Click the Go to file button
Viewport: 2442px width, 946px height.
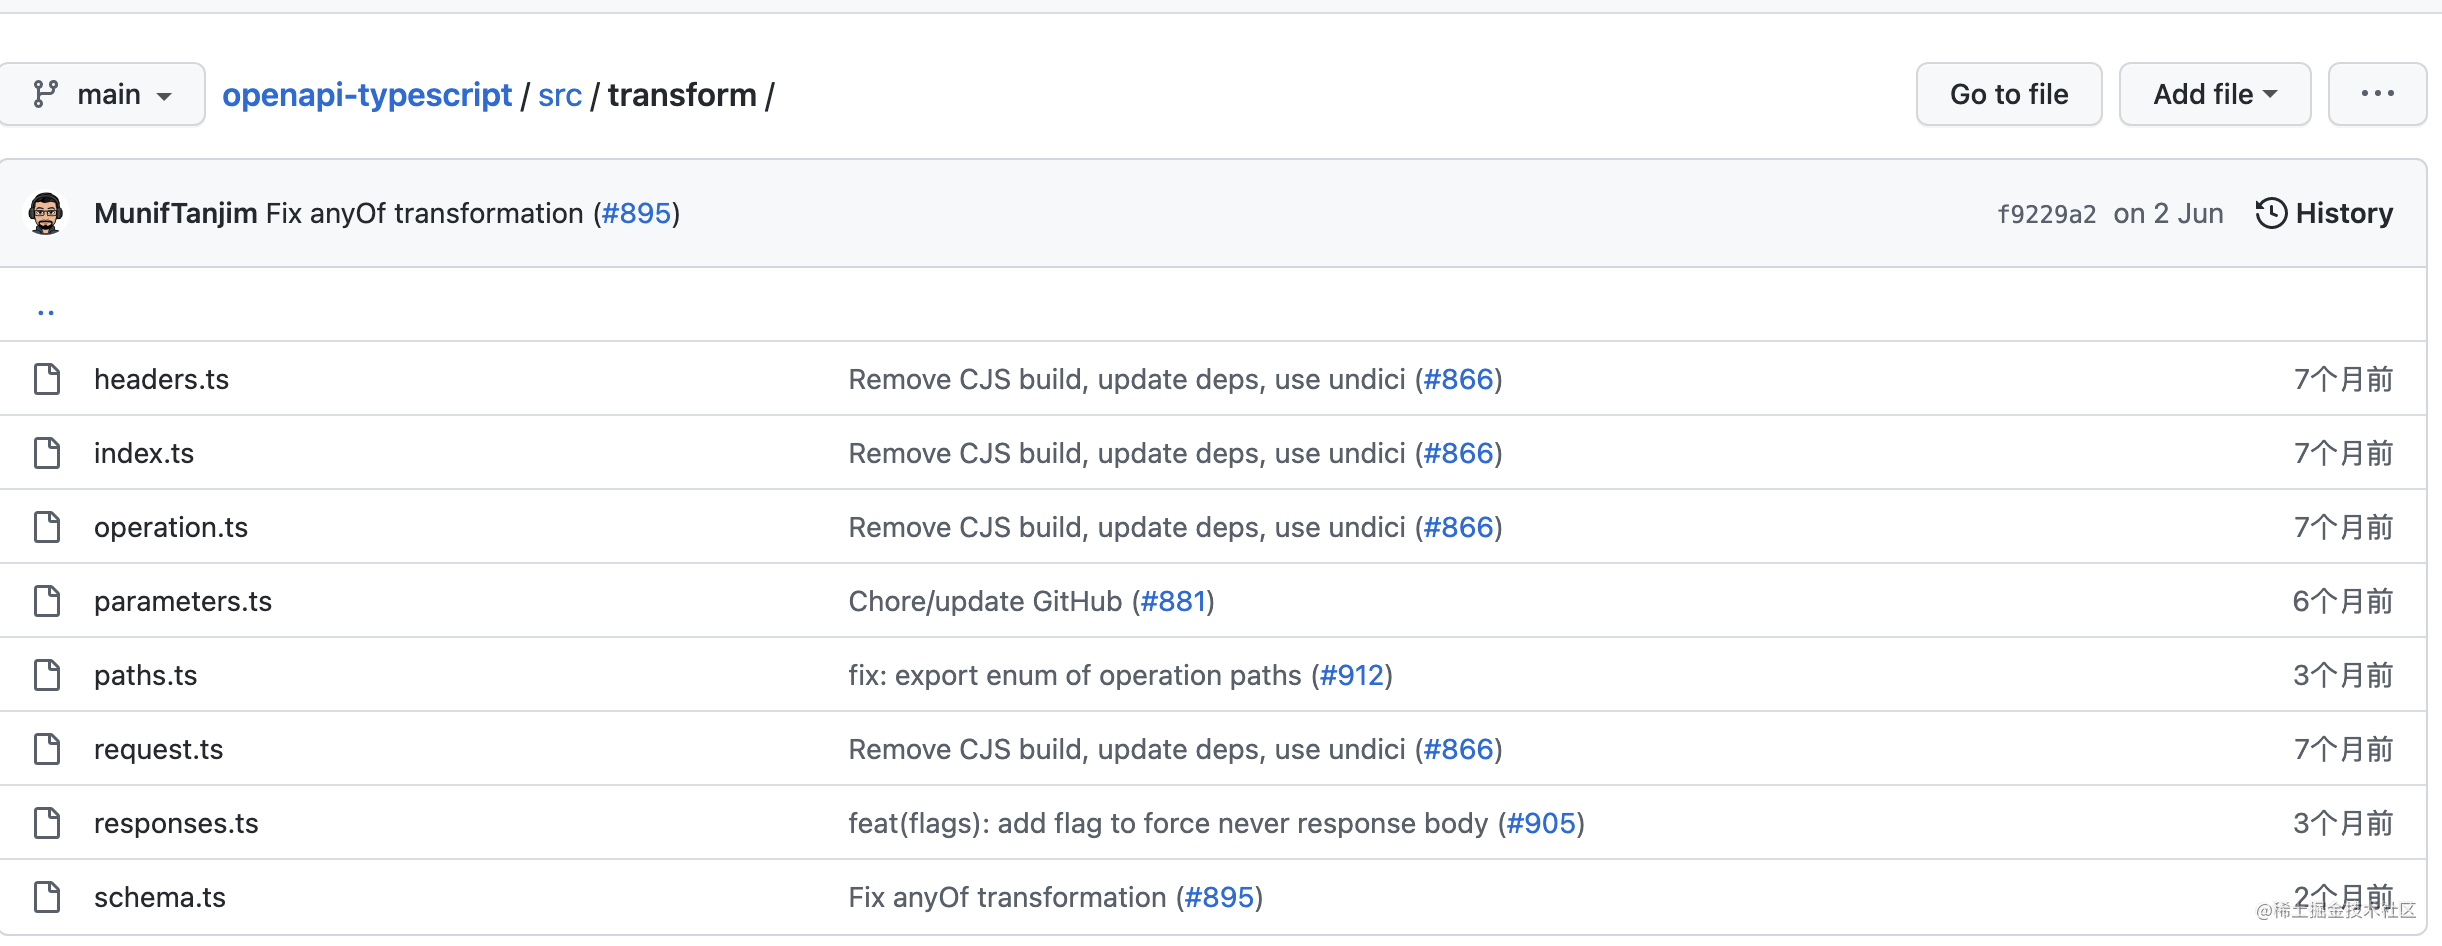click(2008, 93)
